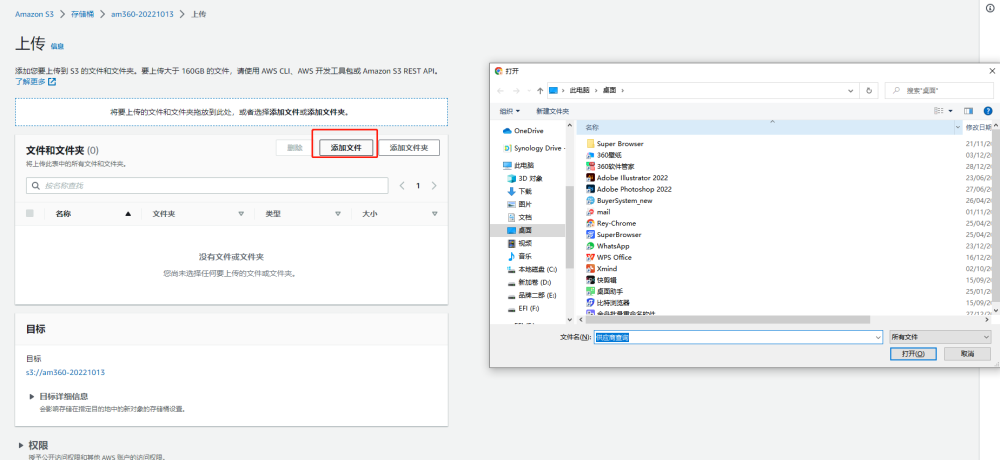Image resolution: width=1000 pixels, height=460 pixels.
Task: Click the 新建文件夹 button
Action: 552,111
